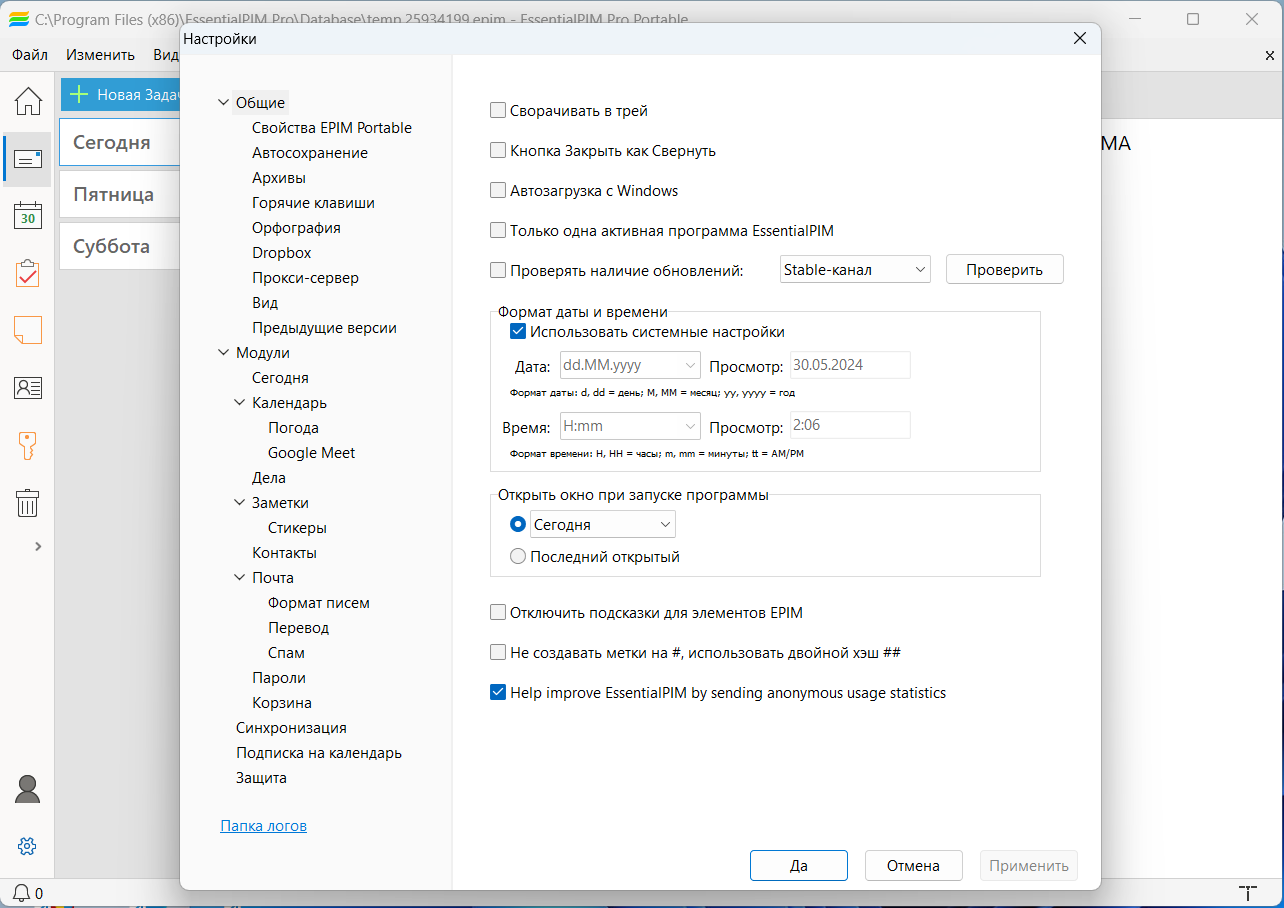Collapse the Модули tree node
Image resolution: width=1284 pixels, height=908 pixels.
pos(223,352)
